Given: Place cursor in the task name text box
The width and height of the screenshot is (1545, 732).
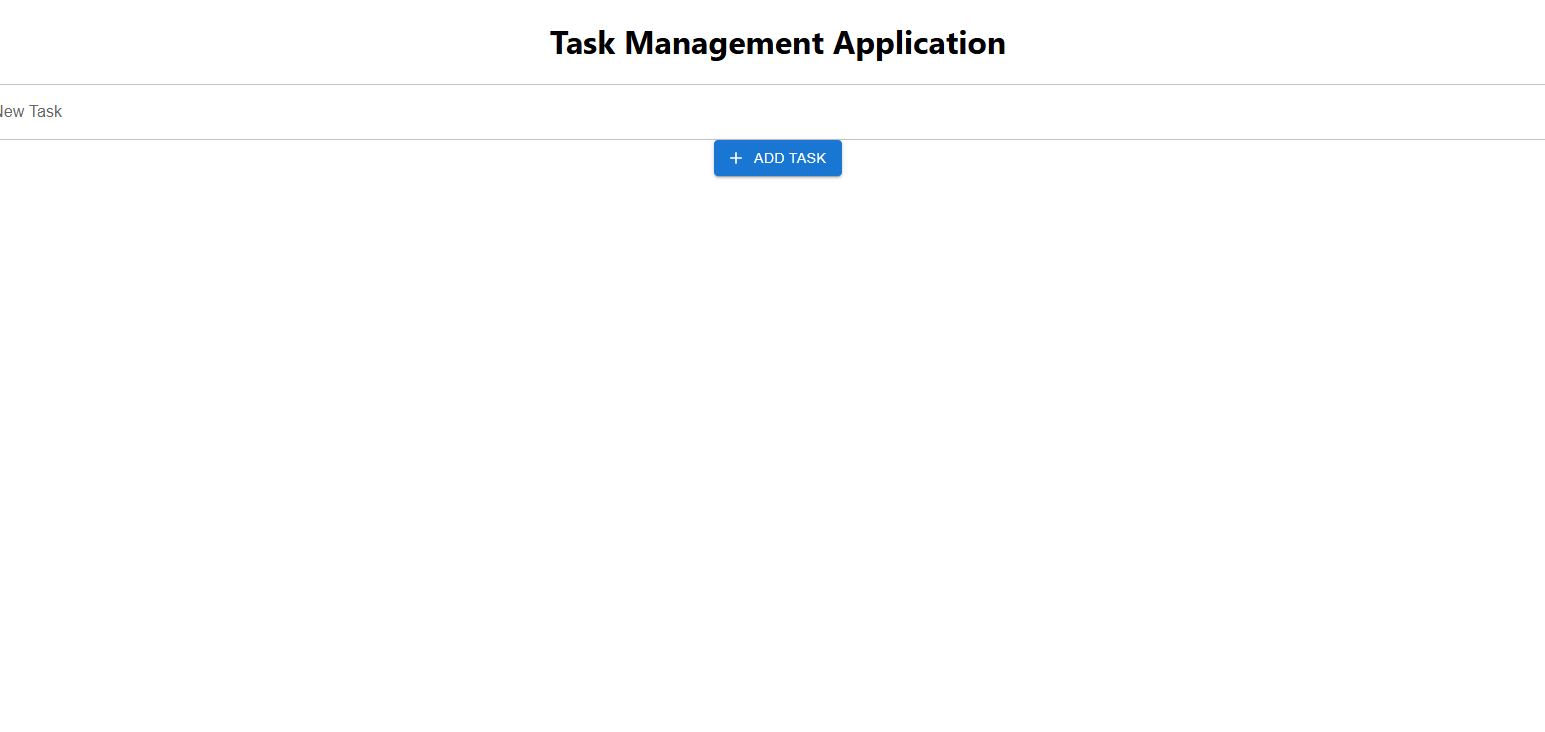Looking at the screenshot, I should pos(600,112).
